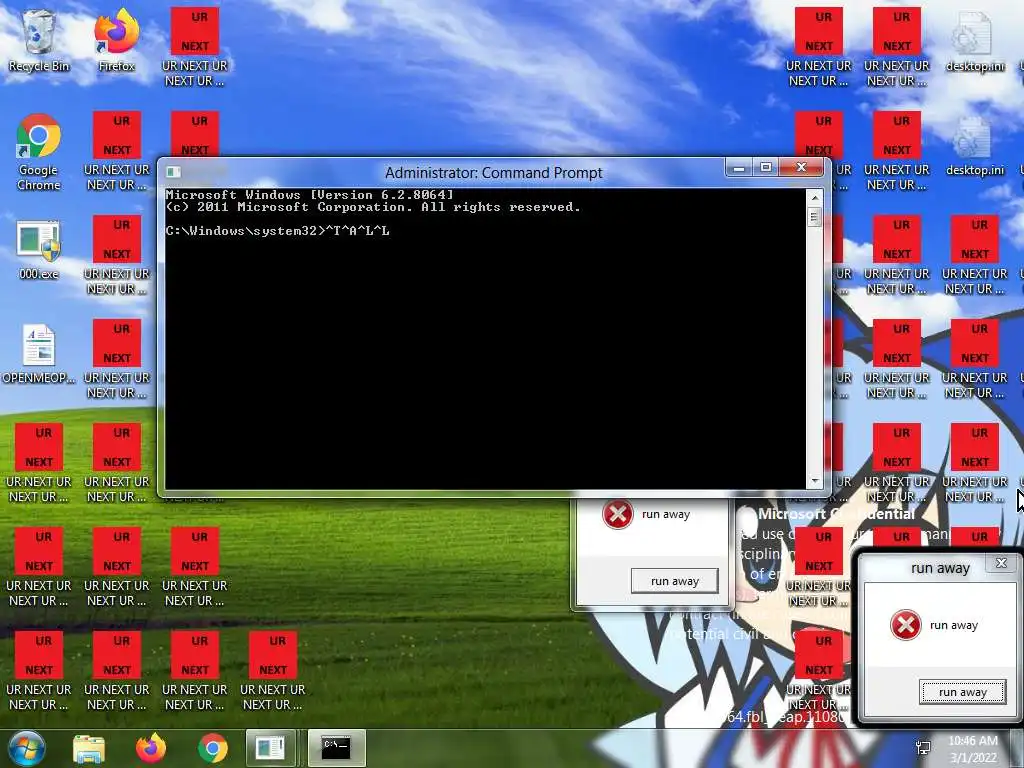Click the command line C:\Windows\system32 prompt
The width and height of the screenshot is (1024, 768).
pos(278,231)
